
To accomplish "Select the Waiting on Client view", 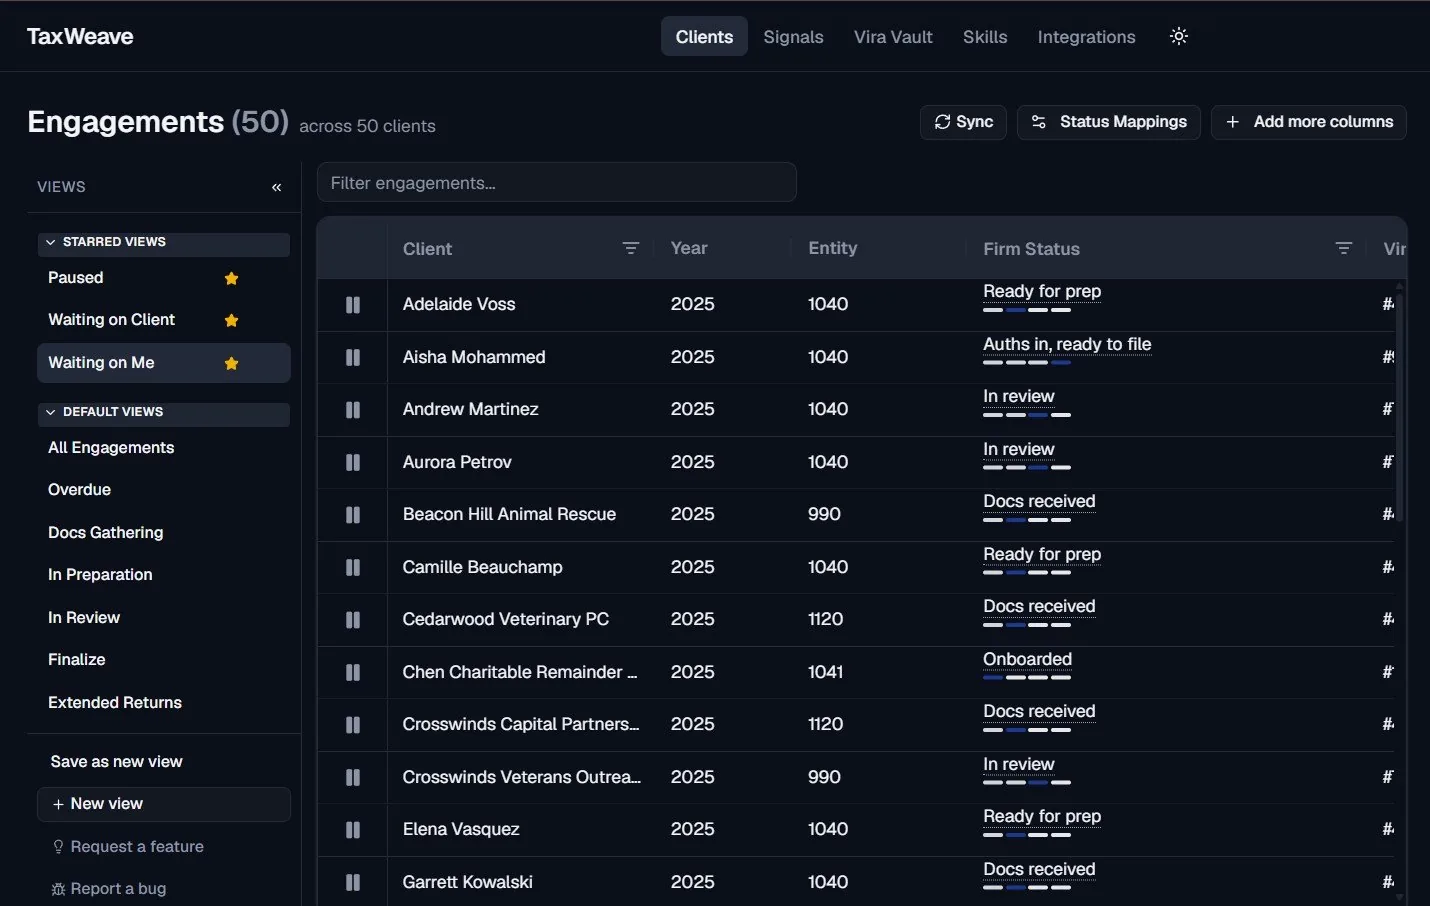I will 112,319.
